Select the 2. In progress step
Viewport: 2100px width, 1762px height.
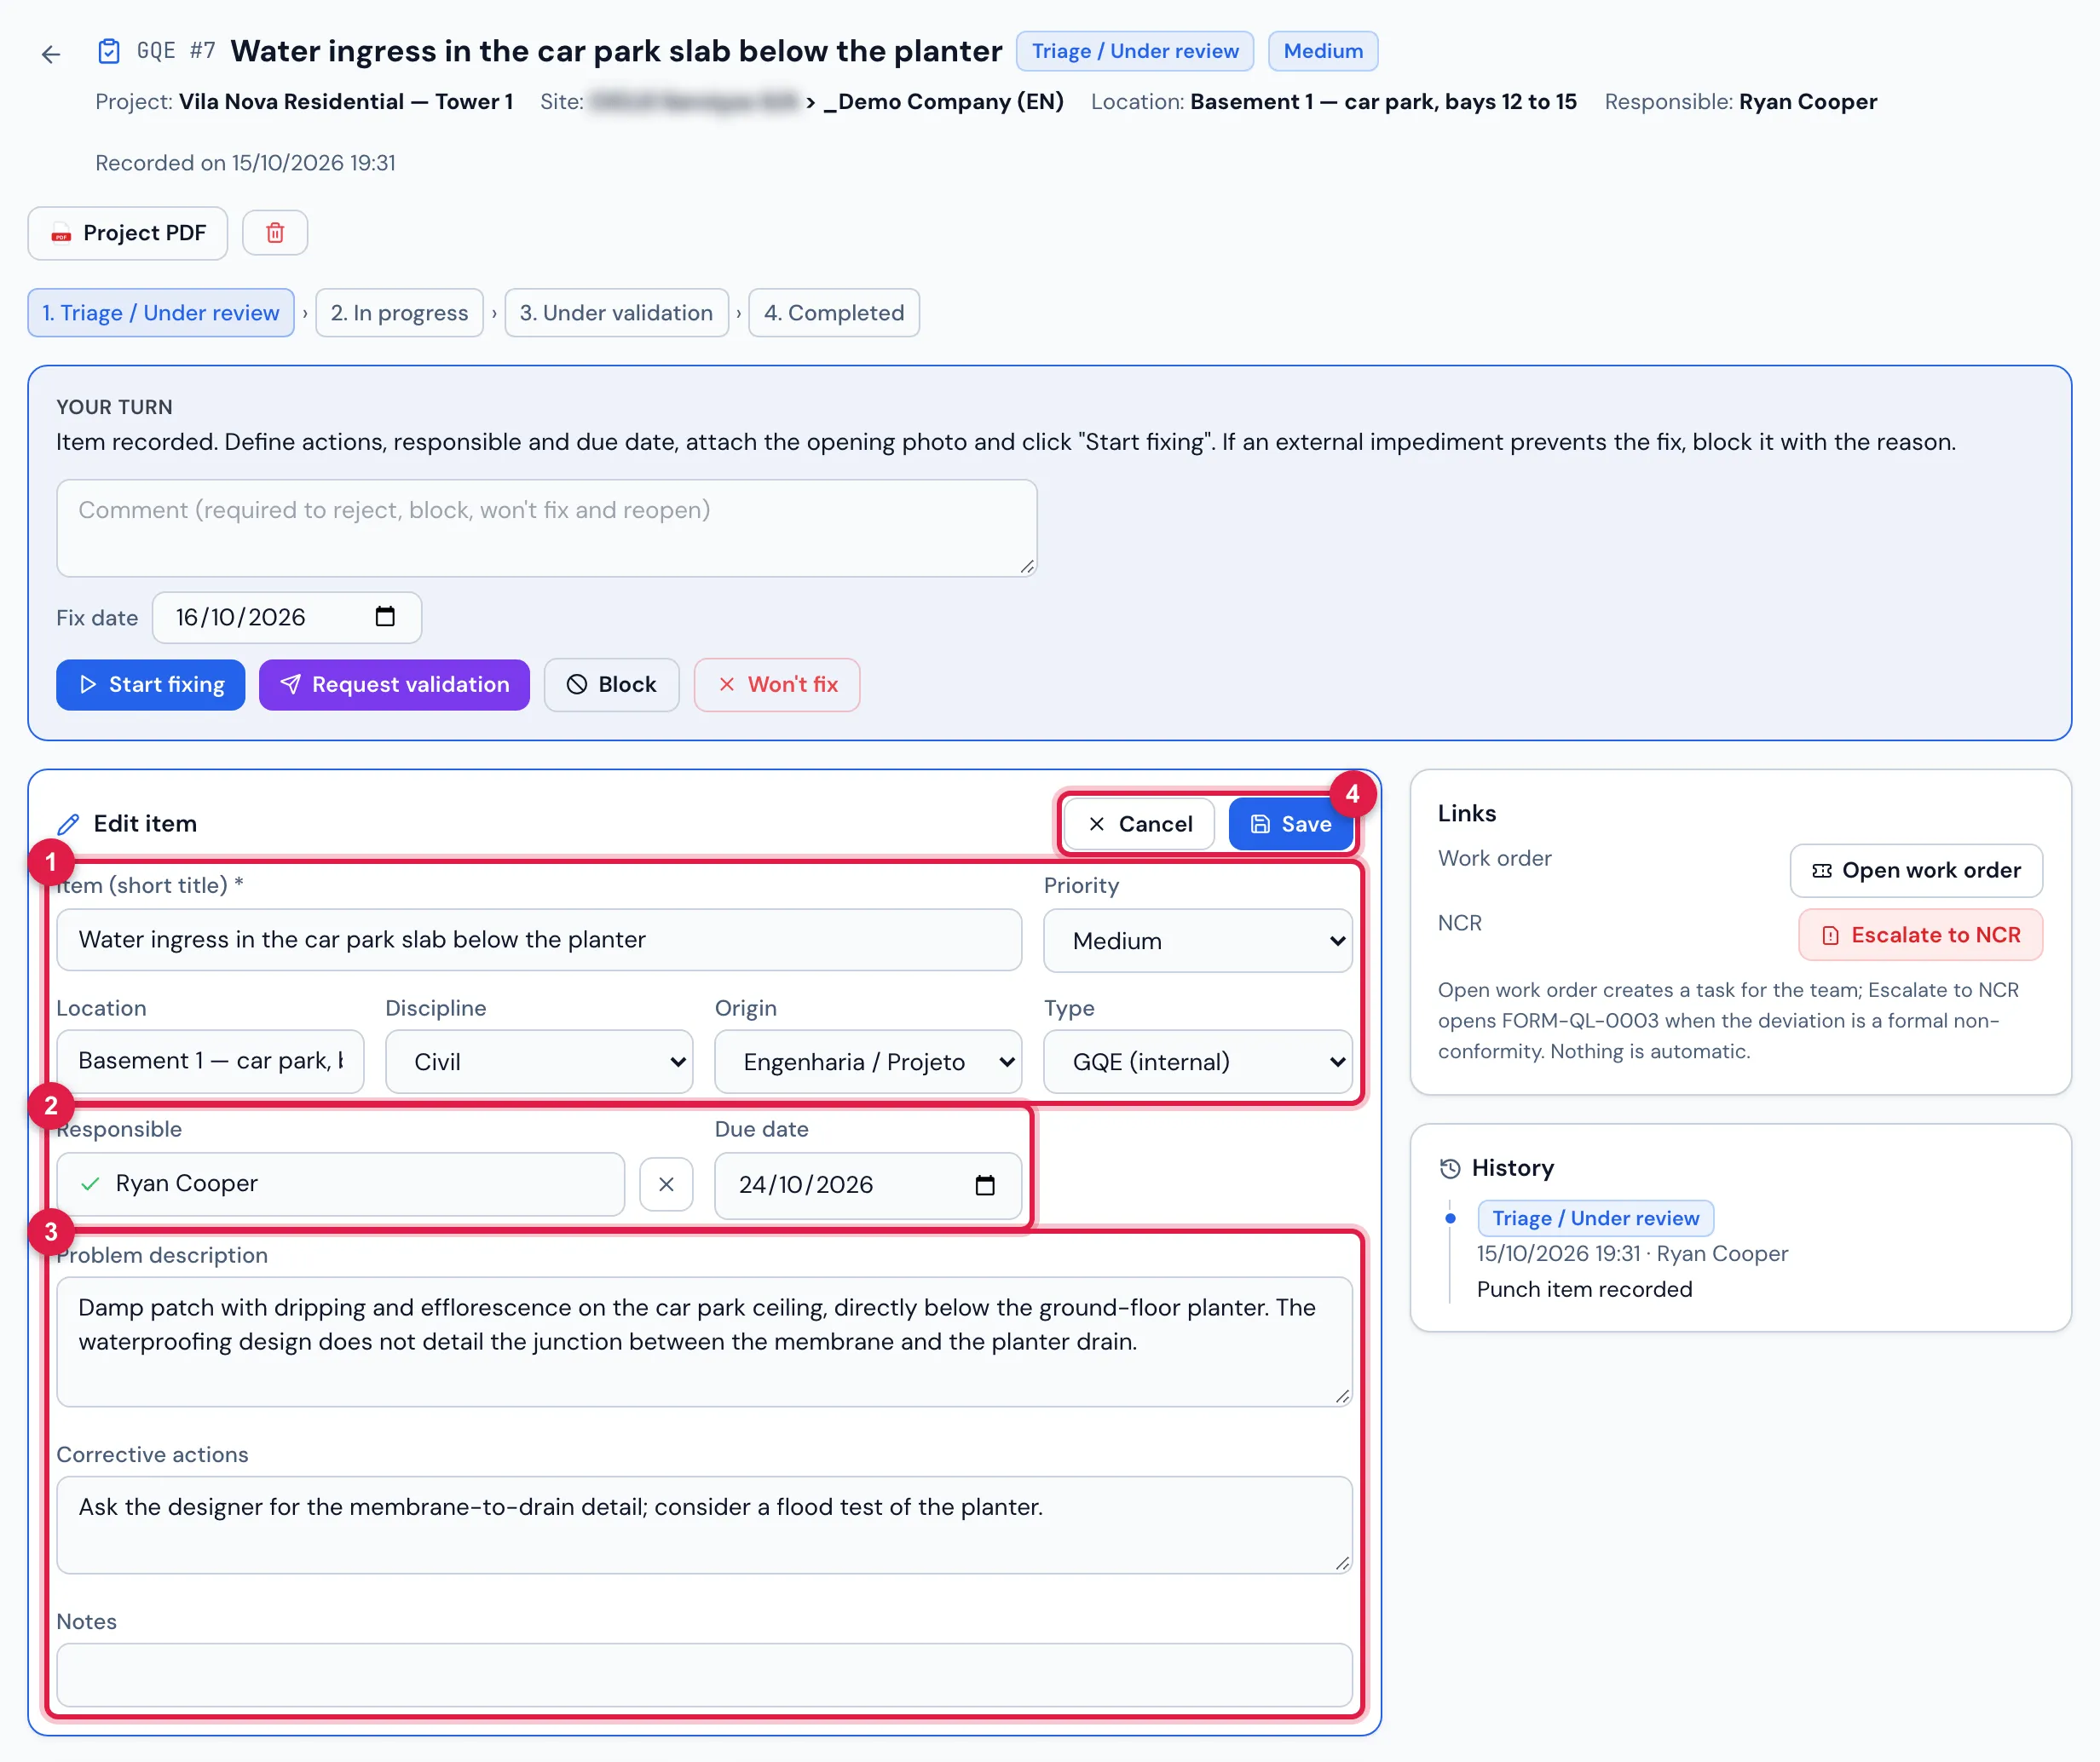tap(400, 313)
